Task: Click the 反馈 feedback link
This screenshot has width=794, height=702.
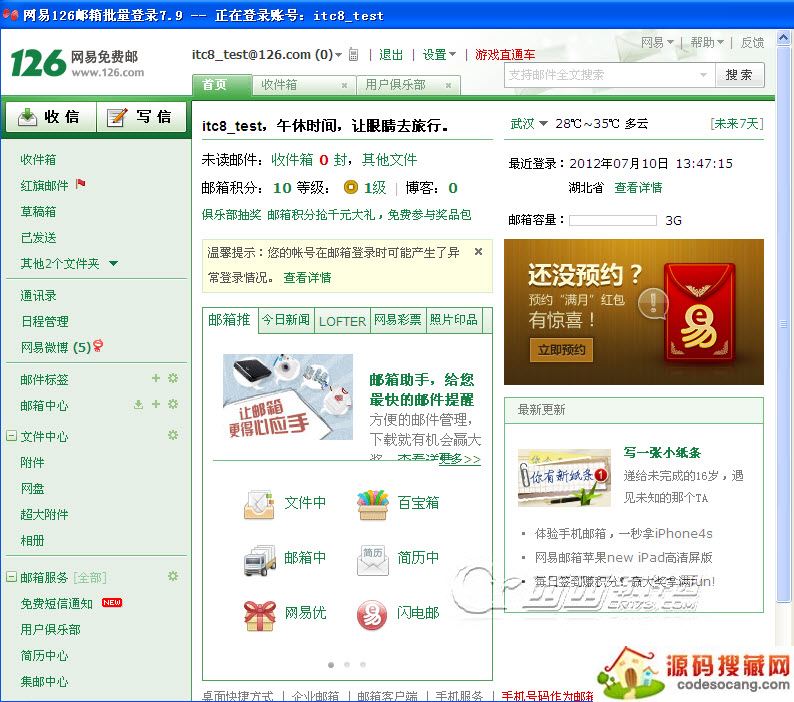Action: (752, 42)
